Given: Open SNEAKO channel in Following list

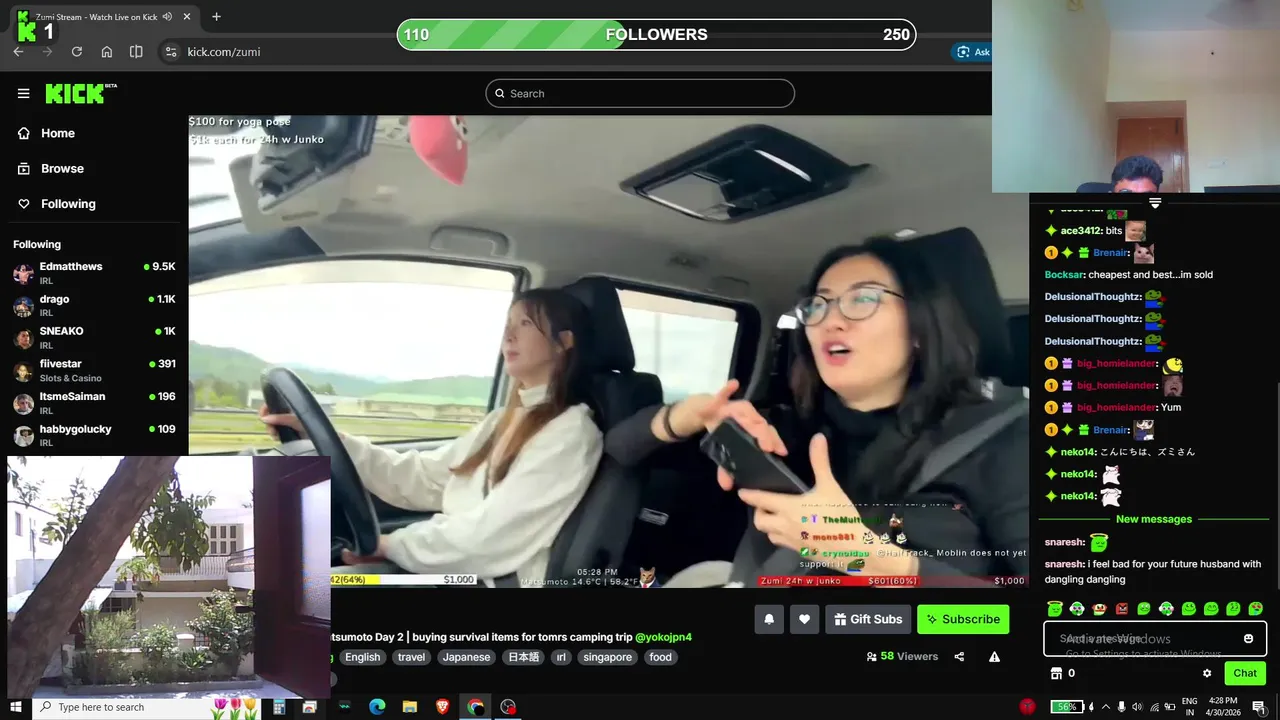Looking at the screenshot, I should point(94,337).
